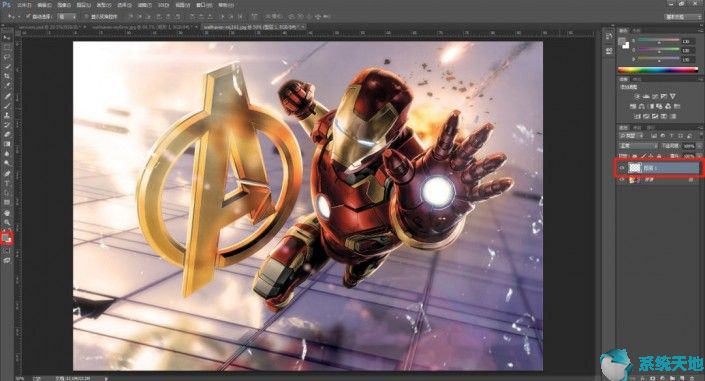Open the Auto-Select group/layer dropdown

pos(67,17)
